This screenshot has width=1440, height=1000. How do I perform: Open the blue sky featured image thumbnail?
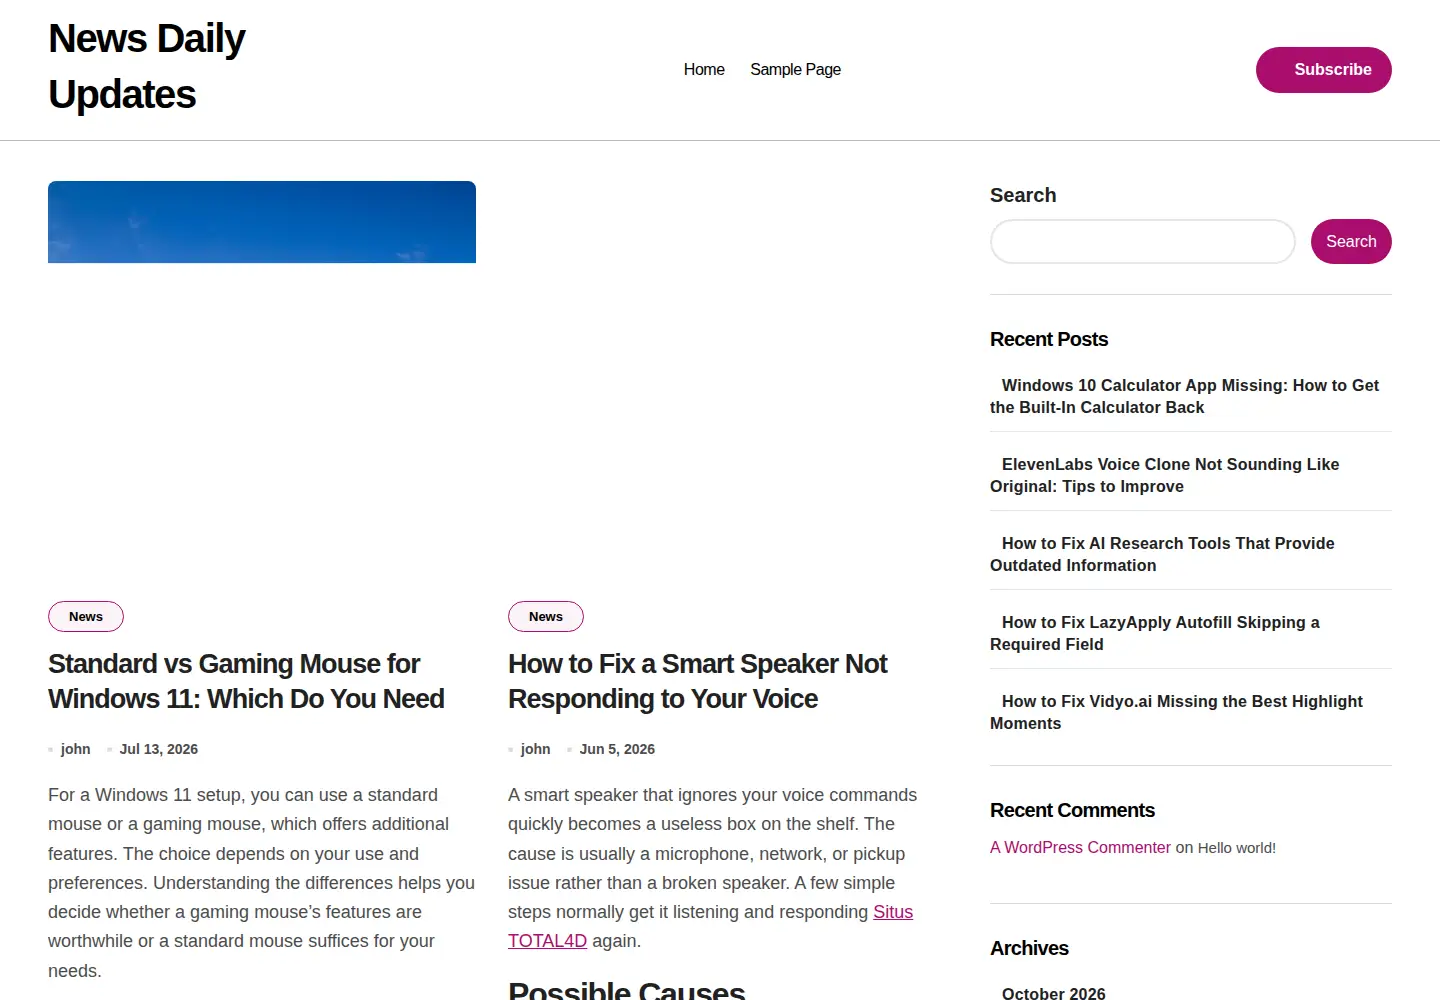click(x=262, y=222)
